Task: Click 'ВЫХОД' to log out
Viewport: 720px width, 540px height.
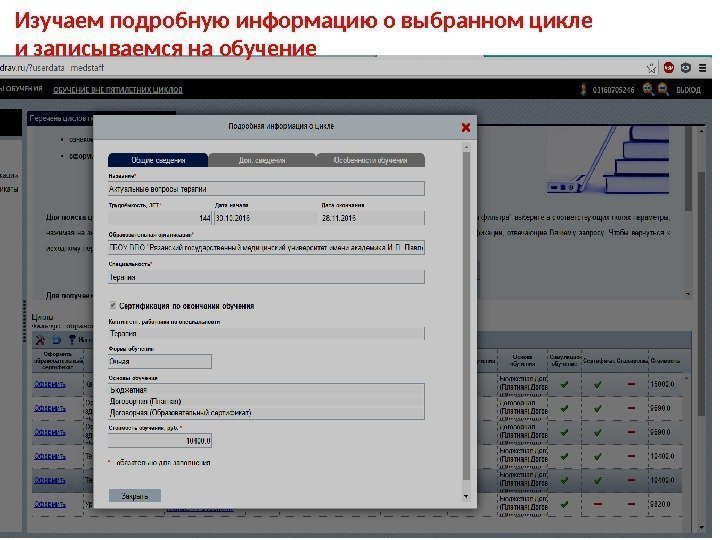Action: point(688,90)
